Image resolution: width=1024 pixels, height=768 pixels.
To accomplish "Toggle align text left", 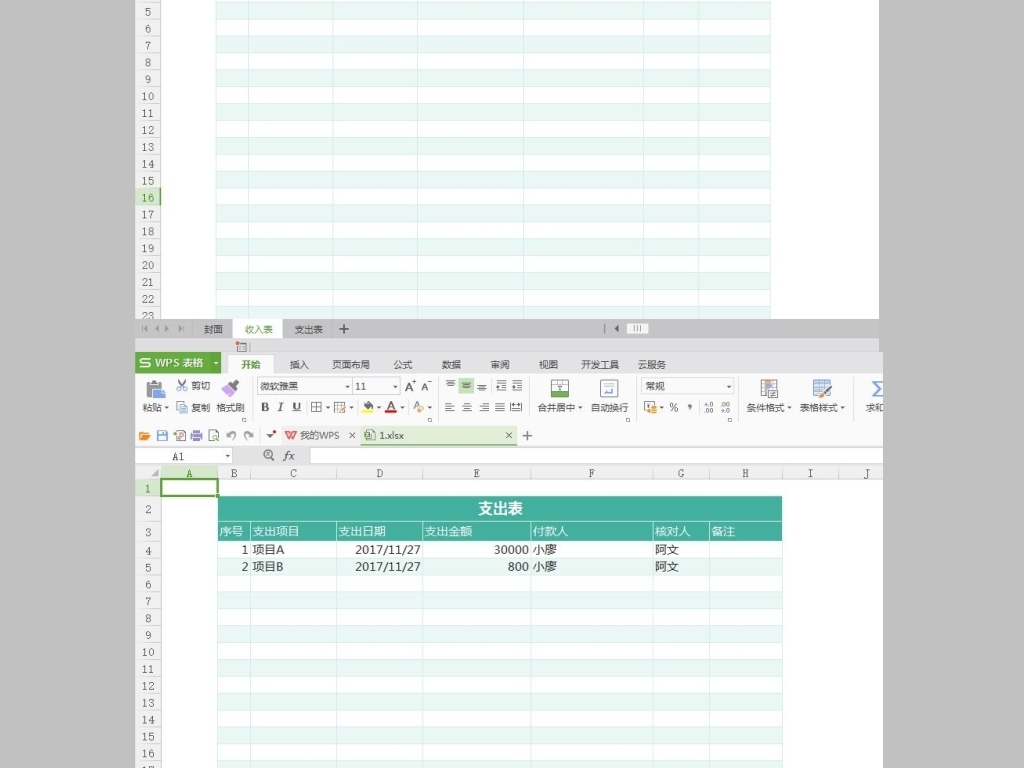I will coord(449,407).
